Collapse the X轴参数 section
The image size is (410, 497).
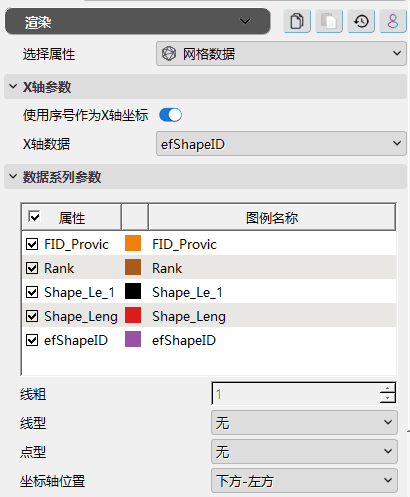[13, 87]
